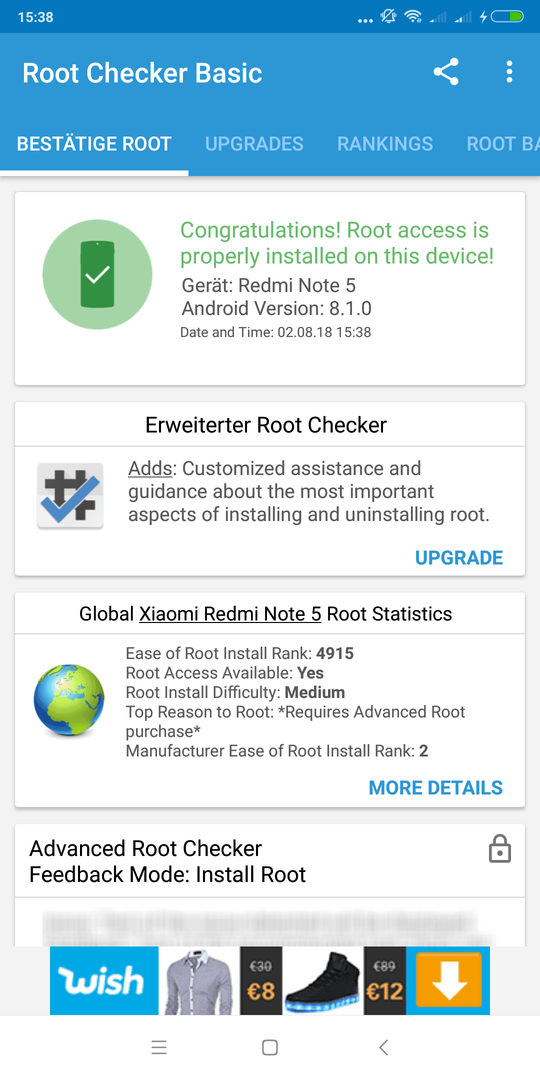Tap the lock icon on Advanced Root Checker
The image size is (540, 1080).
click(x=499, y=849)
